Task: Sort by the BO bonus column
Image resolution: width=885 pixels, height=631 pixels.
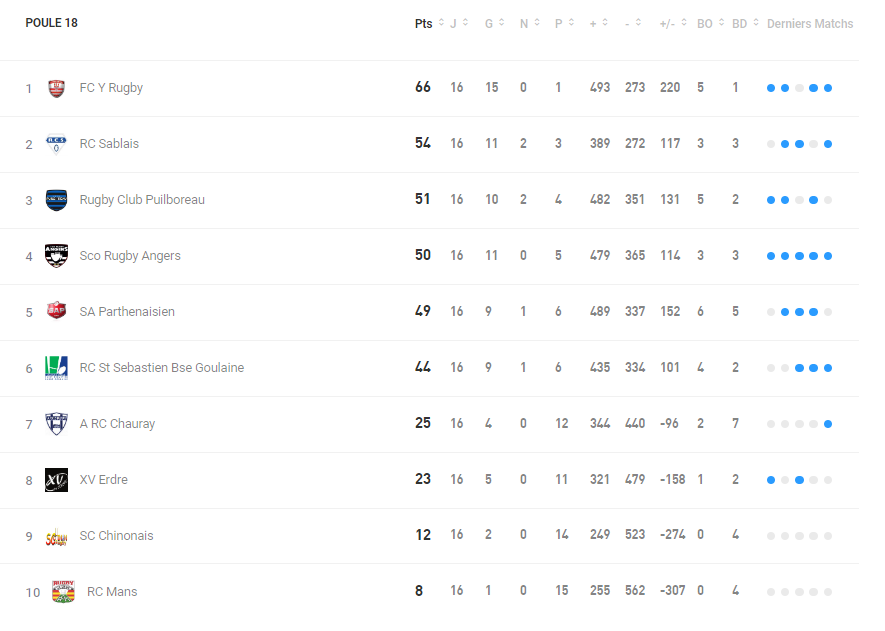Action: point(711,23)
